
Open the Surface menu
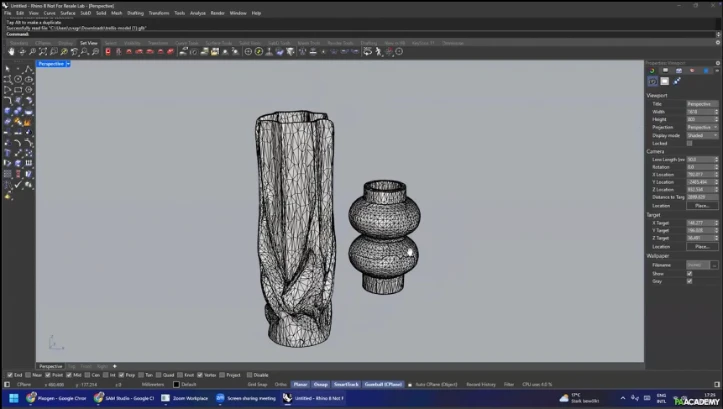68,13
